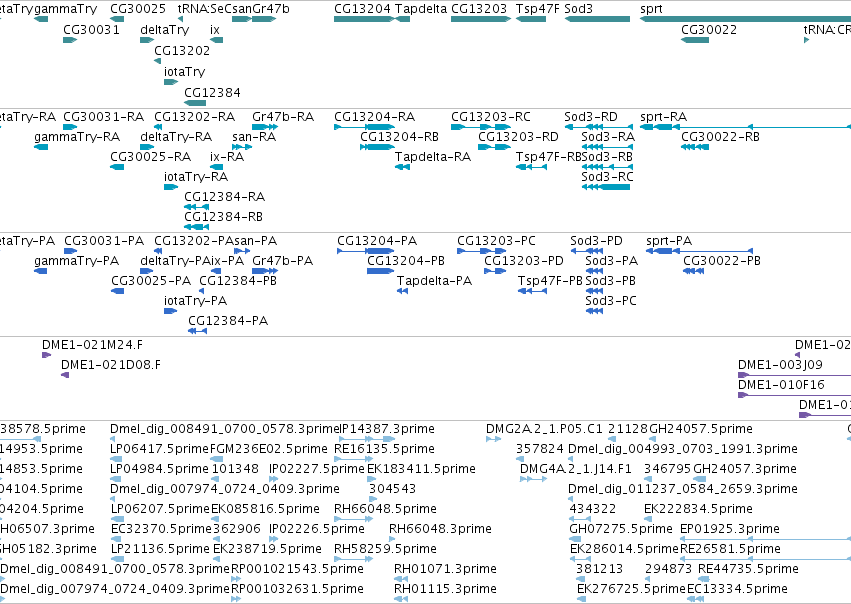Select transcript CG13202-RA
The height and width of the screenshot is (604, 851).
[x=194, y=117]
